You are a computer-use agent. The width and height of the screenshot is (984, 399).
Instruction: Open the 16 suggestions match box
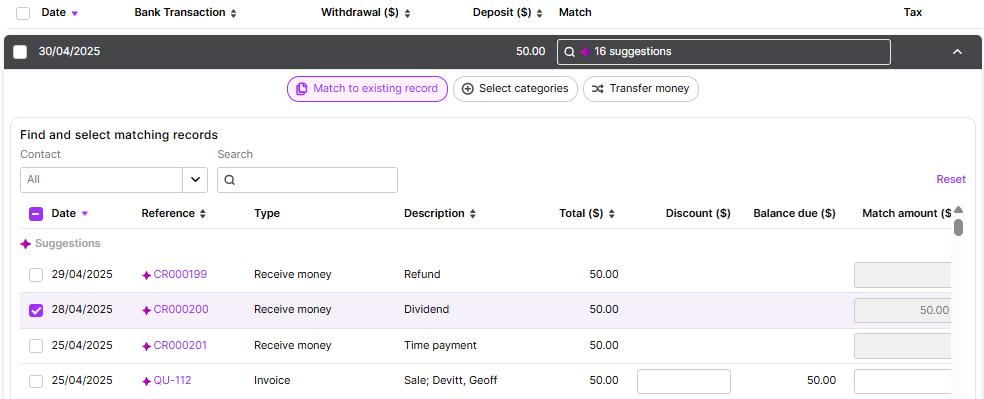point(724,52)
